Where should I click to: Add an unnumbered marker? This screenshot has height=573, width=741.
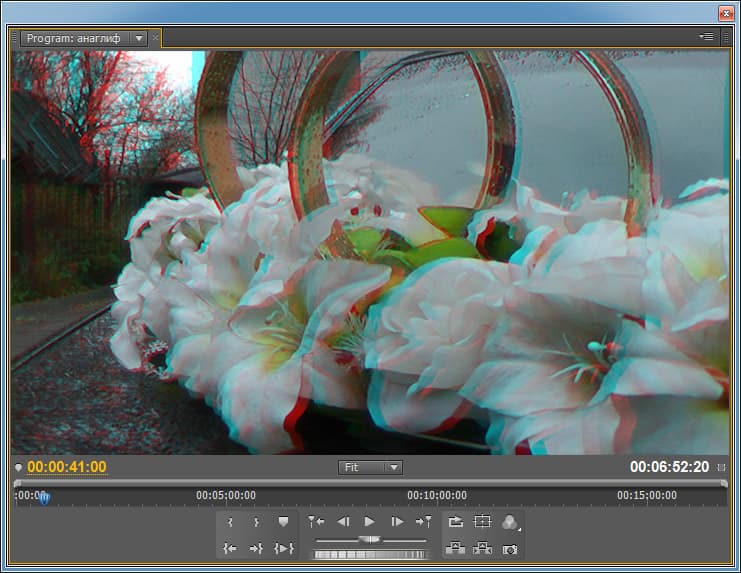coord(283,522)
